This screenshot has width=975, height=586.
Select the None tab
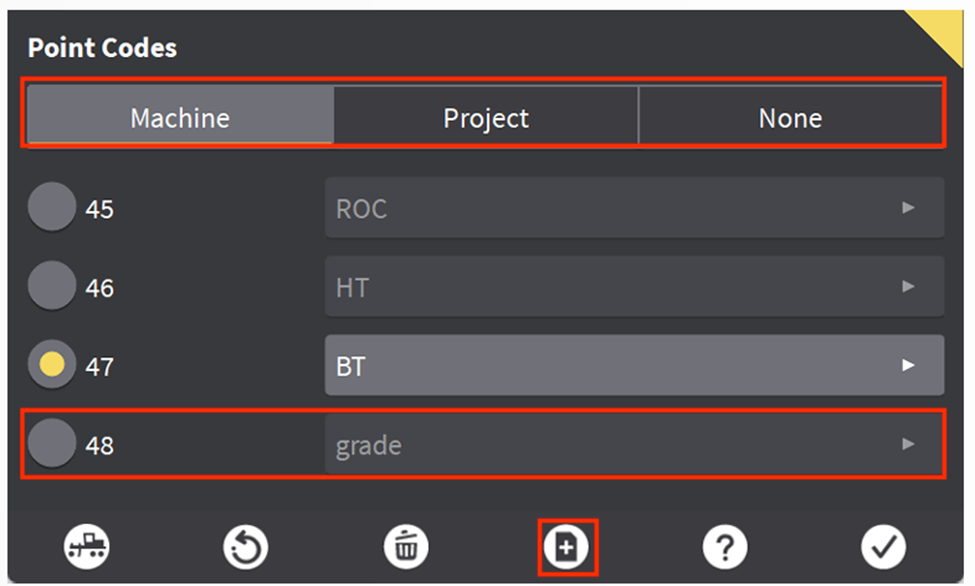tap(790, 118)
